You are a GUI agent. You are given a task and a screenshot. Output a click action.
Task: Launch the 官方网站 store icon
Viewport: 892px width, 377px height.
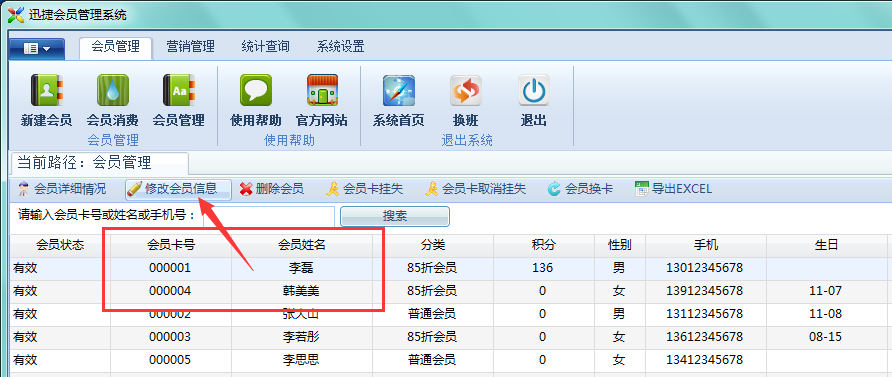322,101
